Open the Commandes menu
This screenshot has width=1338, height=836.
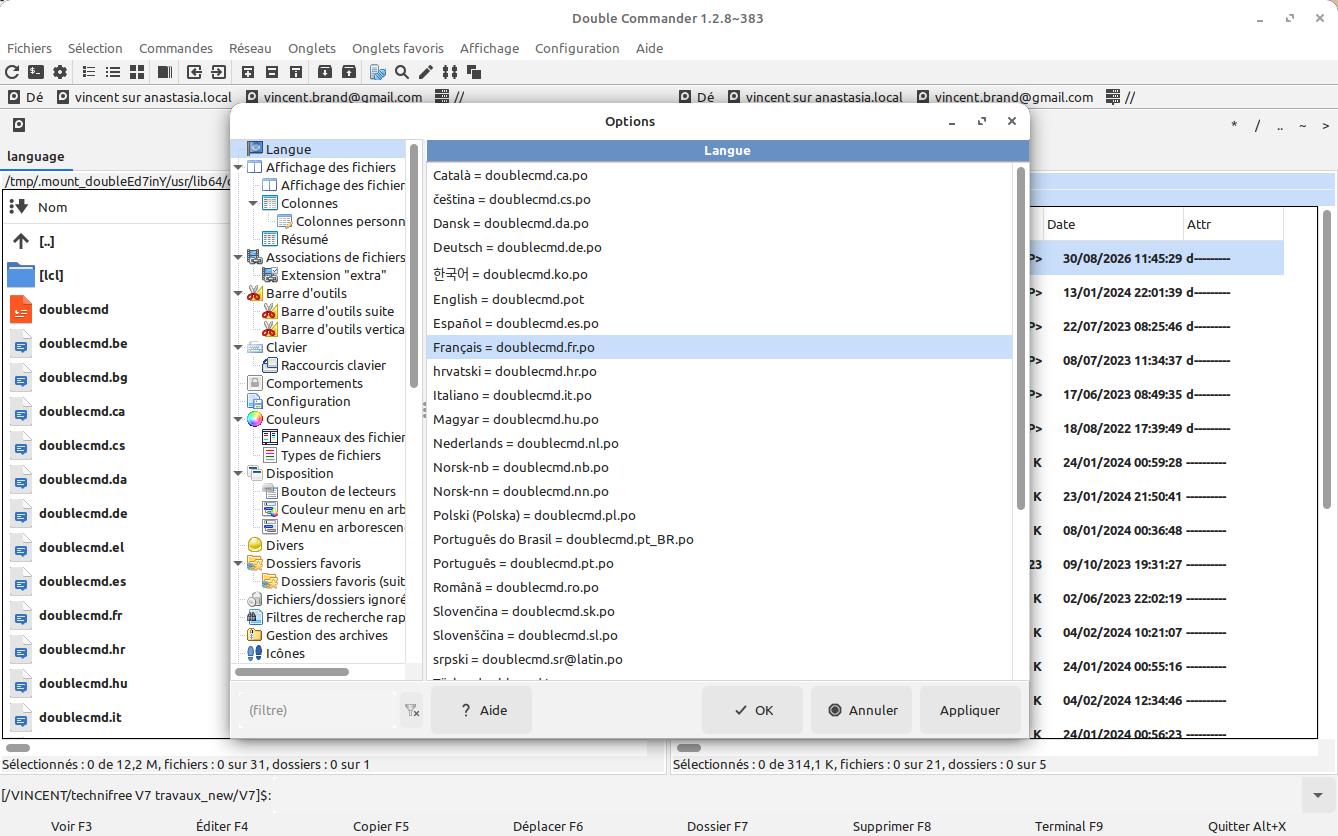tap(176, 48)
